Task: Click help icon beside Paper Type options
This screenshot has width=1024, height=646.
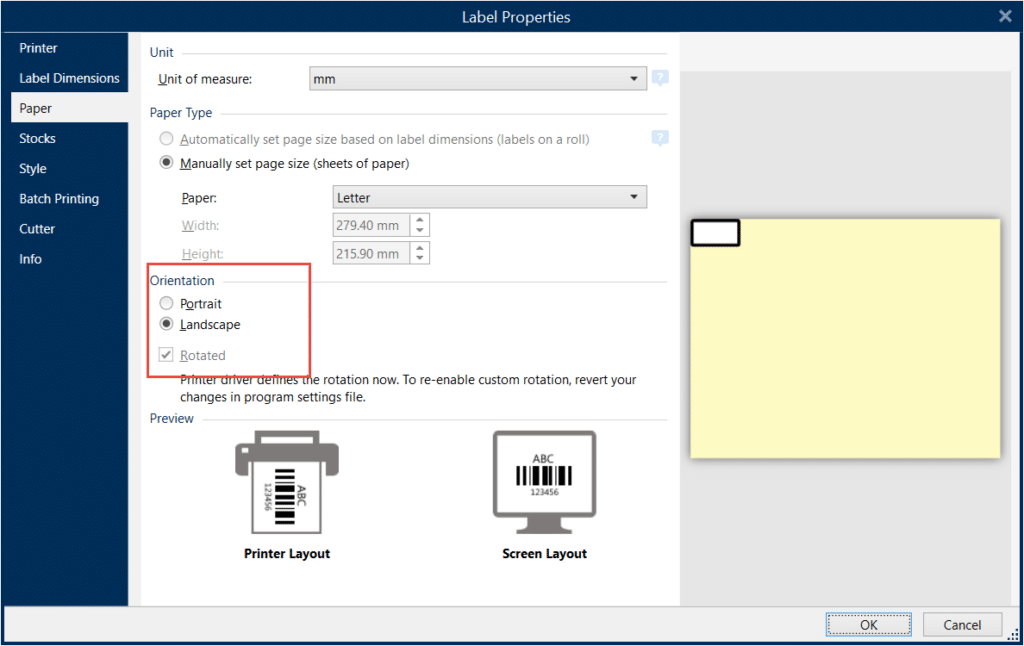Action: (x=660, y=138)
